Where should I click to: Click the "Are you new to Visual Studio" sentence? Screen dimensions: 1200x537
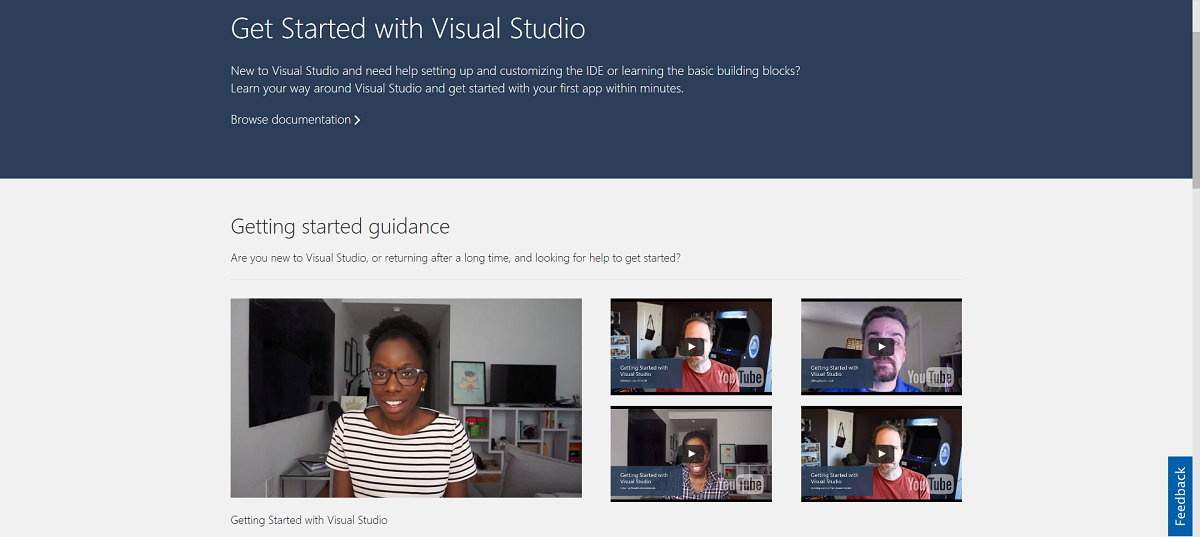[456, 258]
